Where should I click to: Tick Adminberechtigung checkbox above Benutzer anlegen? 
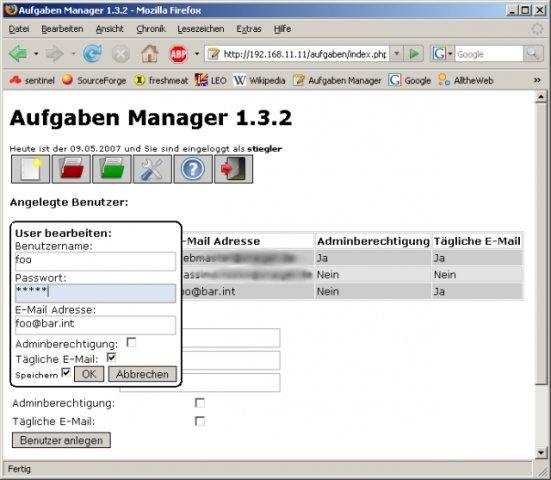coord(200,403)
